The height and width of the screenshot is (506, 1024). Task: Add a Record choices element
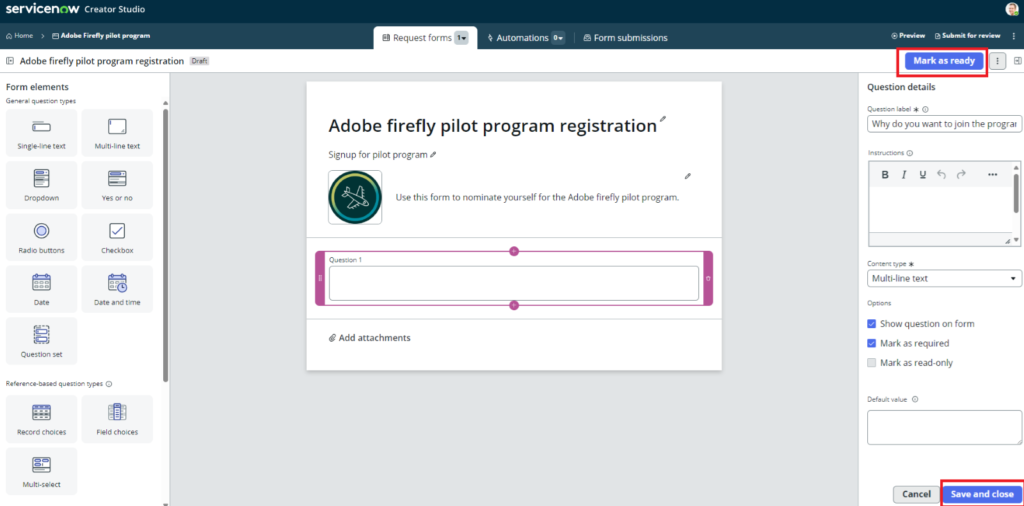pos(41,419)
